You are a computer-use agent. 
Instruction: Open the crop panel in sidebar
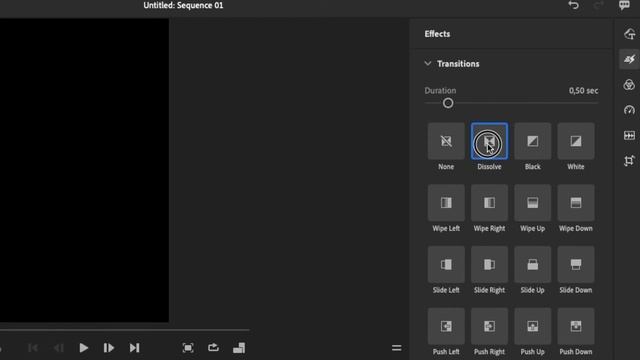(629, 160)
